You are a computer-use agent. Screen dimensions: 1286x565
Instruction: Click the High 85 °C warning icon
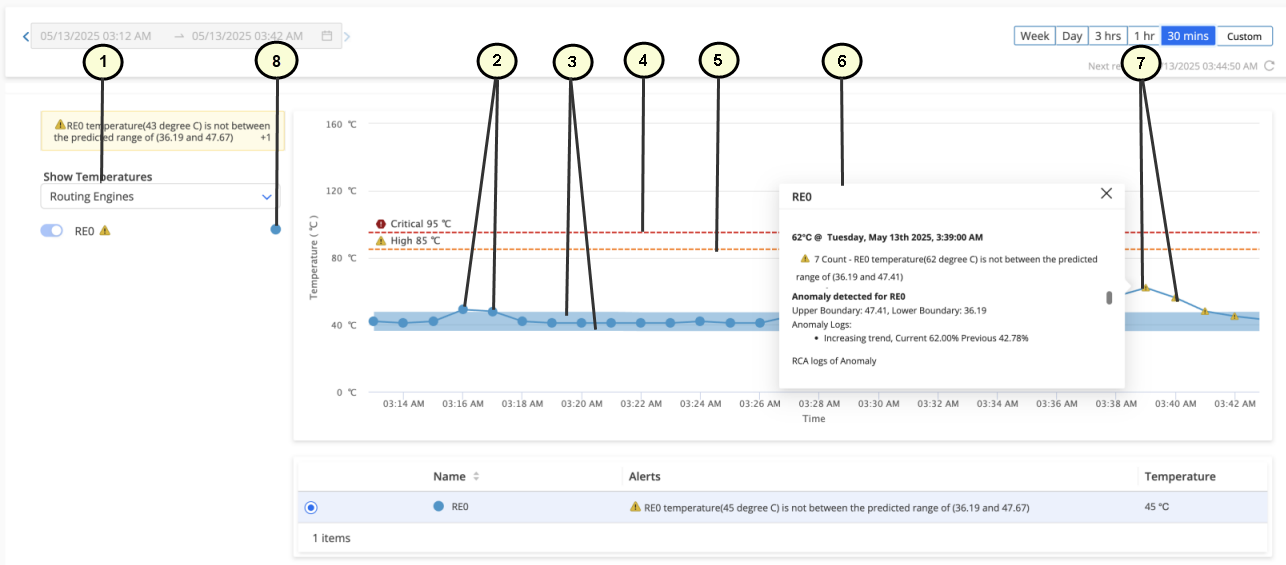[x=380, y=241]
